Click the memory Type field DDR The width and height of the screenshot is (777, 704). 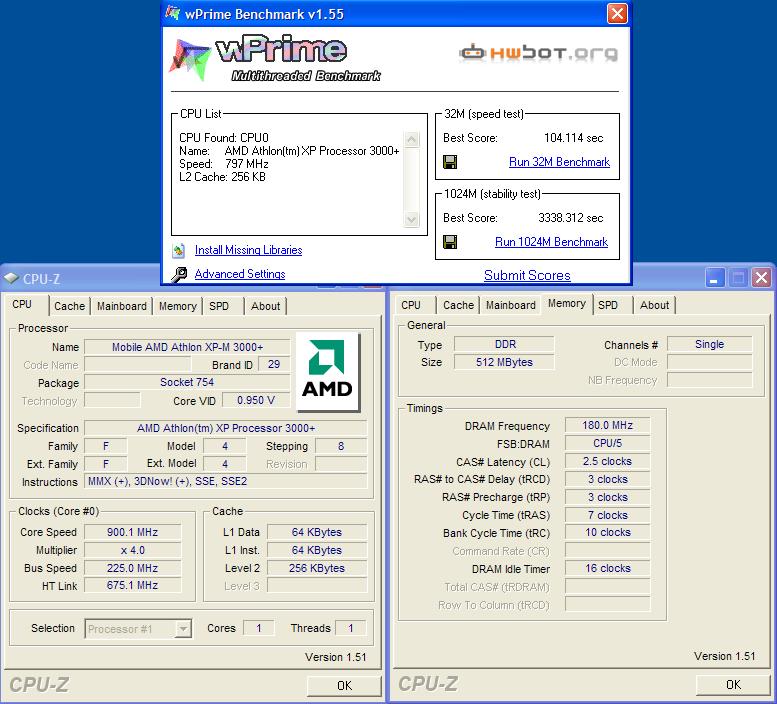pyautogui.click(x=504, y=344)
